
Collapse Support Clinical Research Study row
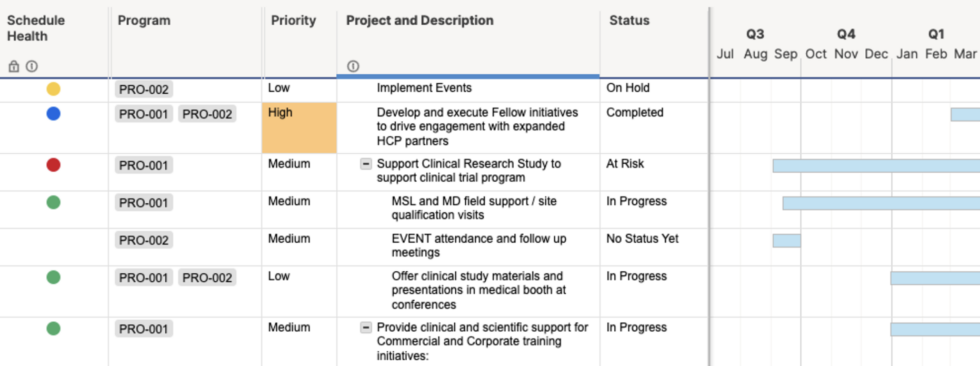point(366,164)
